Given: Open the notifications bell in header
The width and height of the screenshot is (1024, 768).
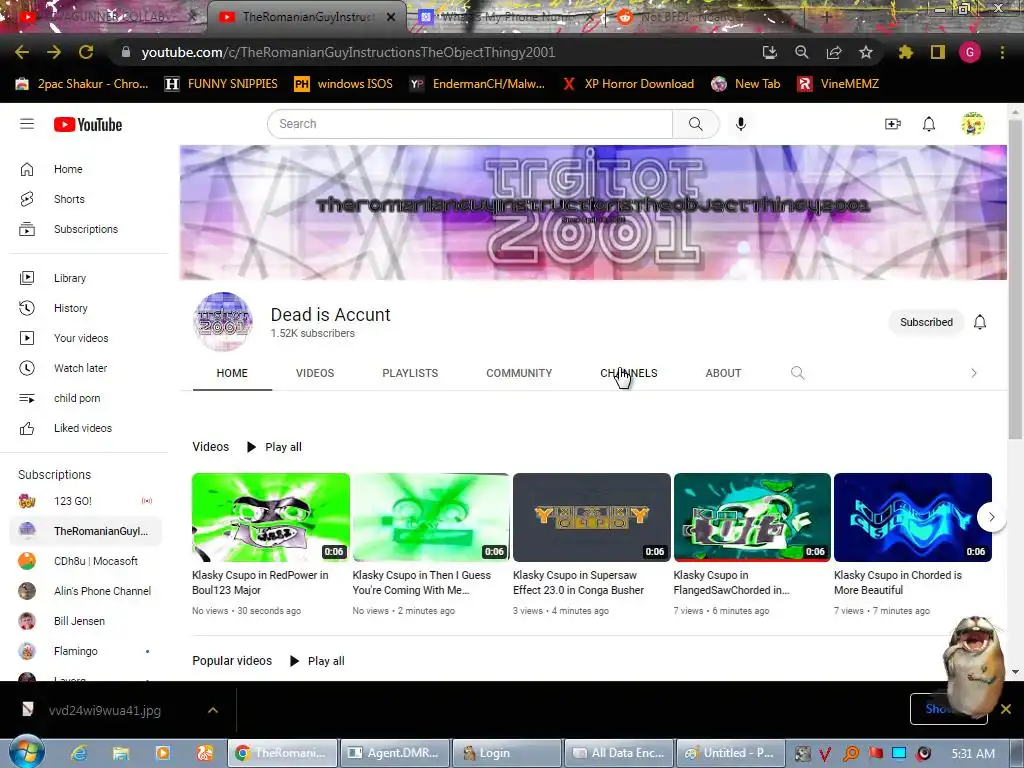Looking at the screenshot, I should pyautogui.click(x=929, y=124).
